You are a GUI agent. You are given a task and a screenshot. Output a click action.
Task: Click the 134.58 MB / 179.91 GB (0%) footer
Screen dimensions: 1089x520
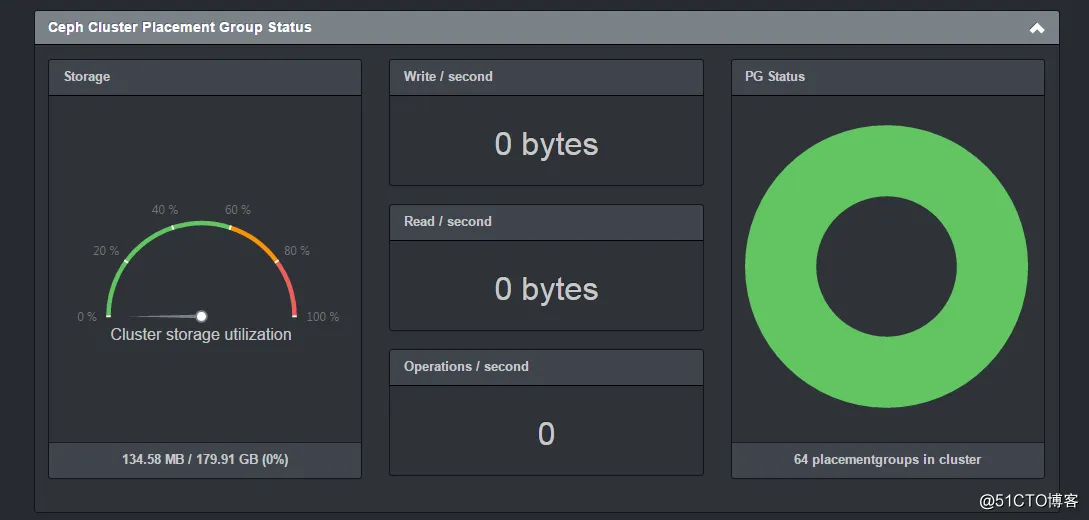[x=205, y=460]
